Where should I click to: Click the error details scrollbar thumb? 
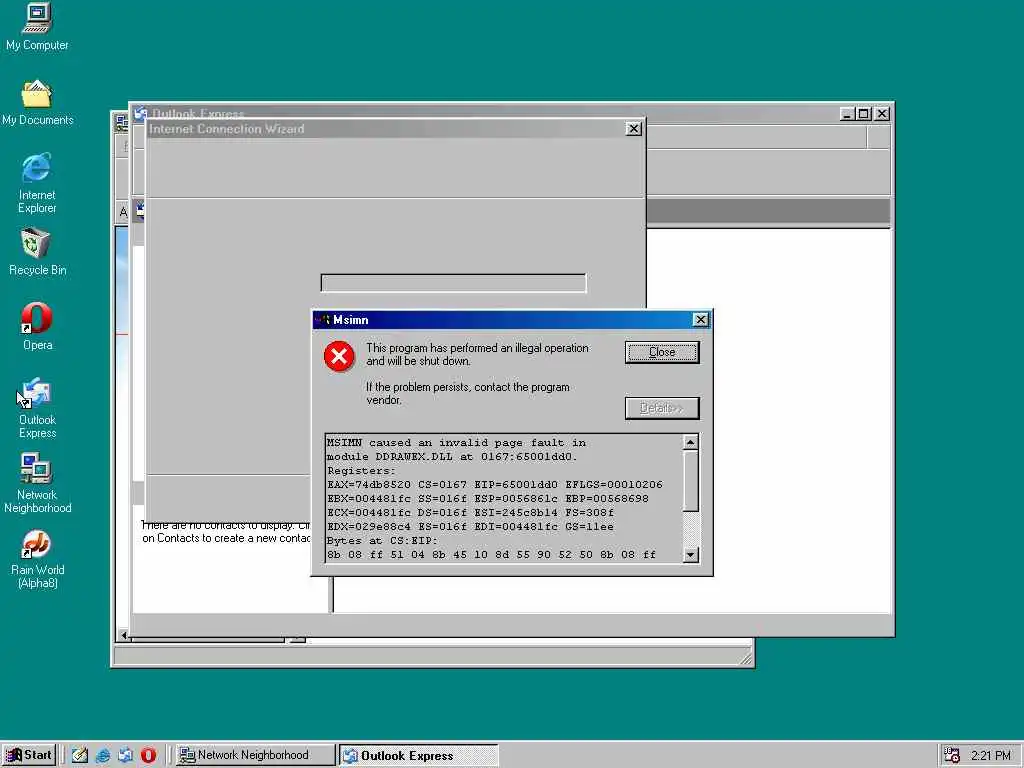[691, 481]
